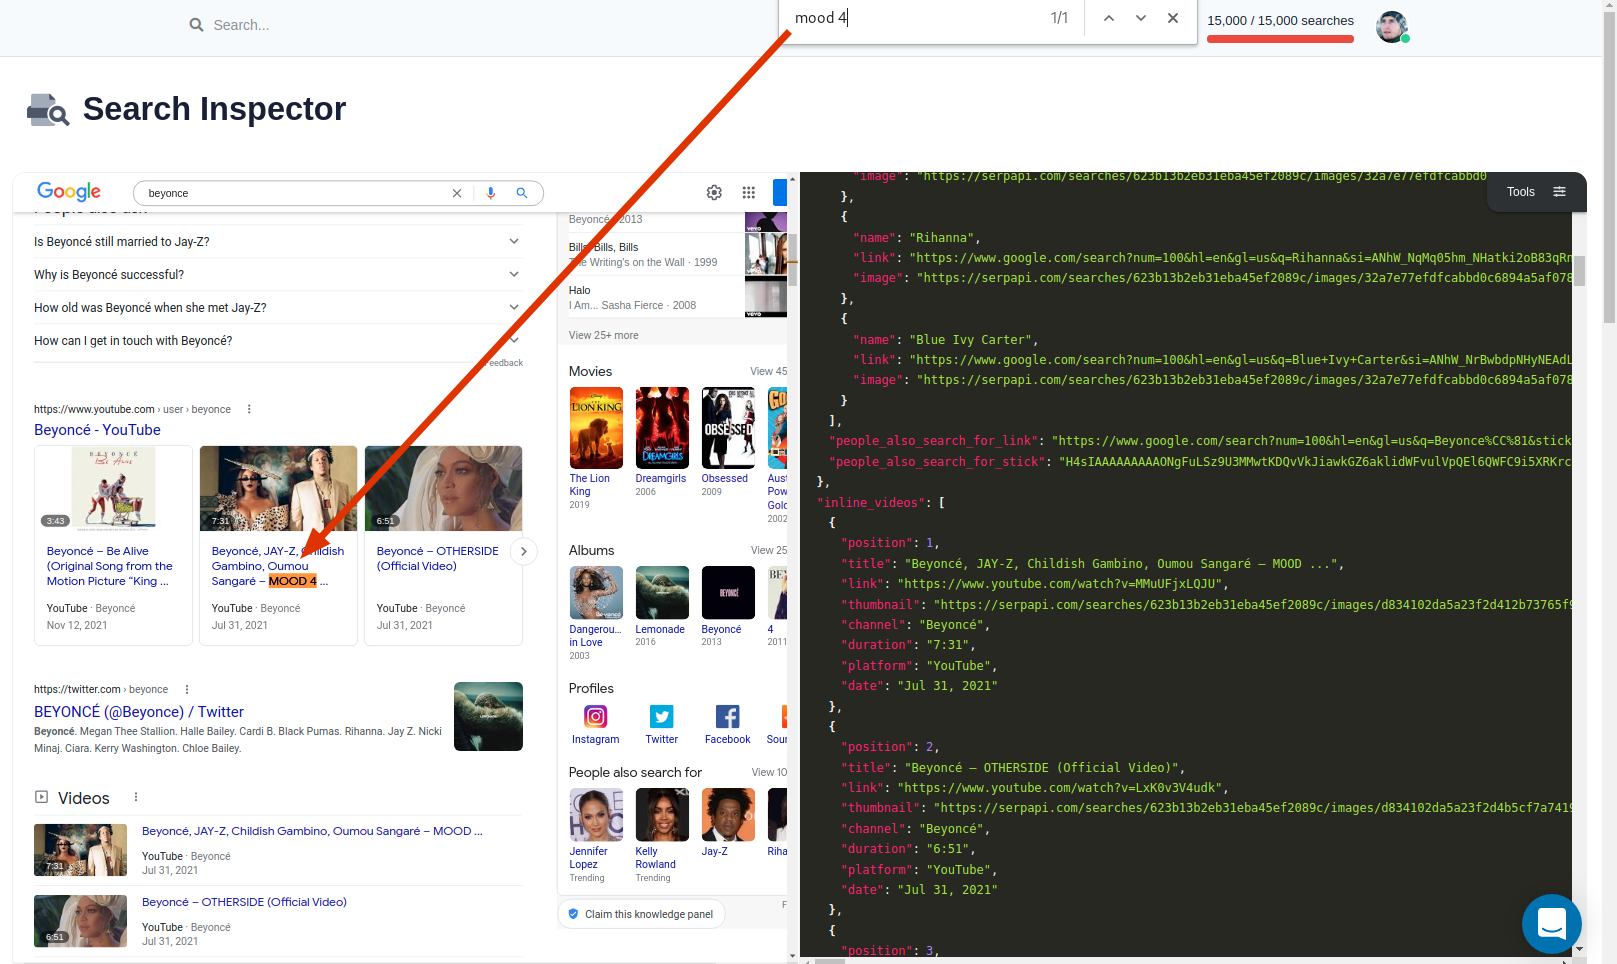Advance the YouTube video carousel arrow
1617x964 pixels.
point(523,551)
